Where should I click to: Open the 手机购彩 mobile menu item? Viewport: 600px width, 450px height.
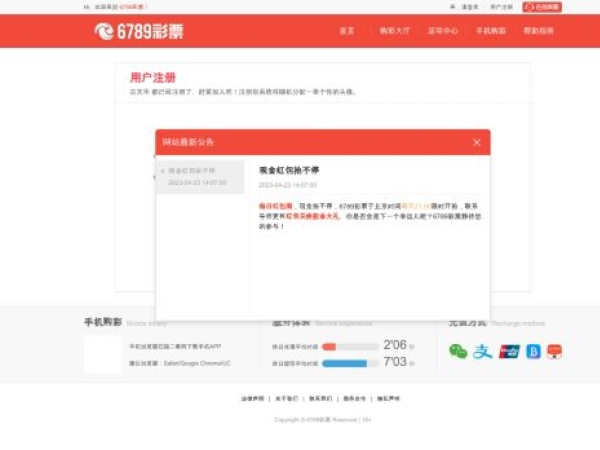(x=491, y=31)
